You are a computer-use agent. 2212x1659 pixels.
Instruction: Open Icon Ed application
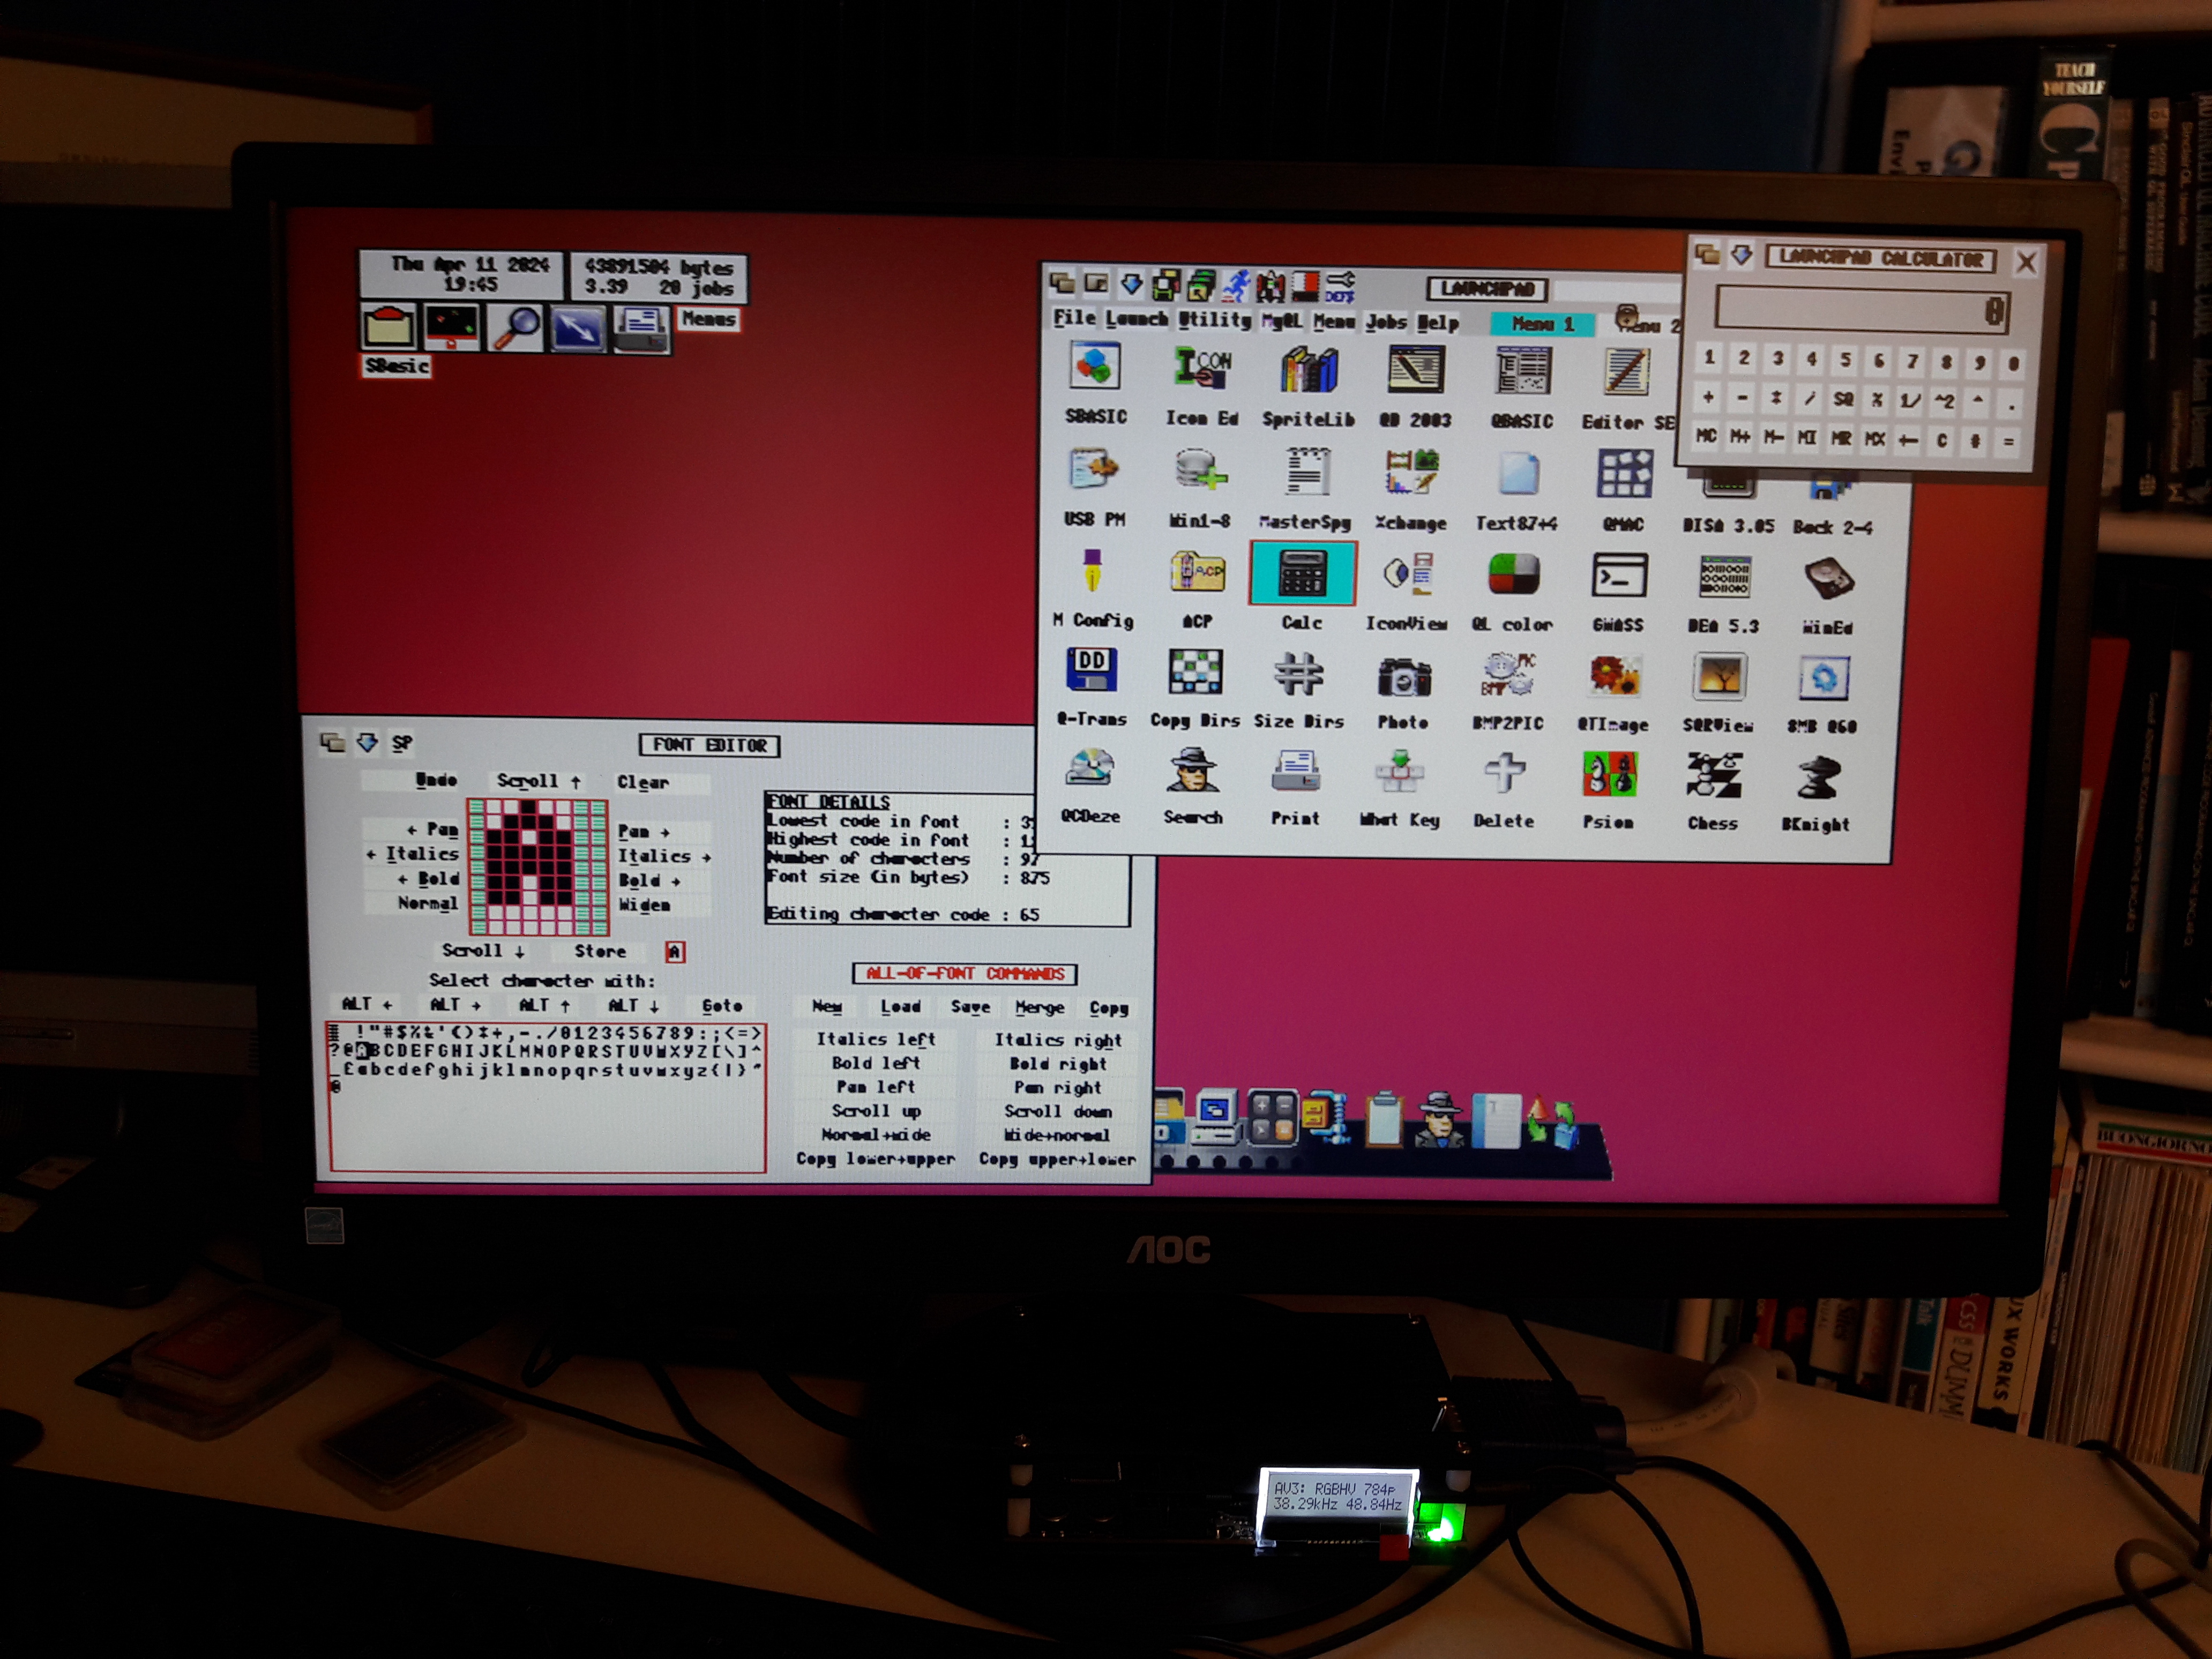pyautogui.click(x=1202, y=368)
